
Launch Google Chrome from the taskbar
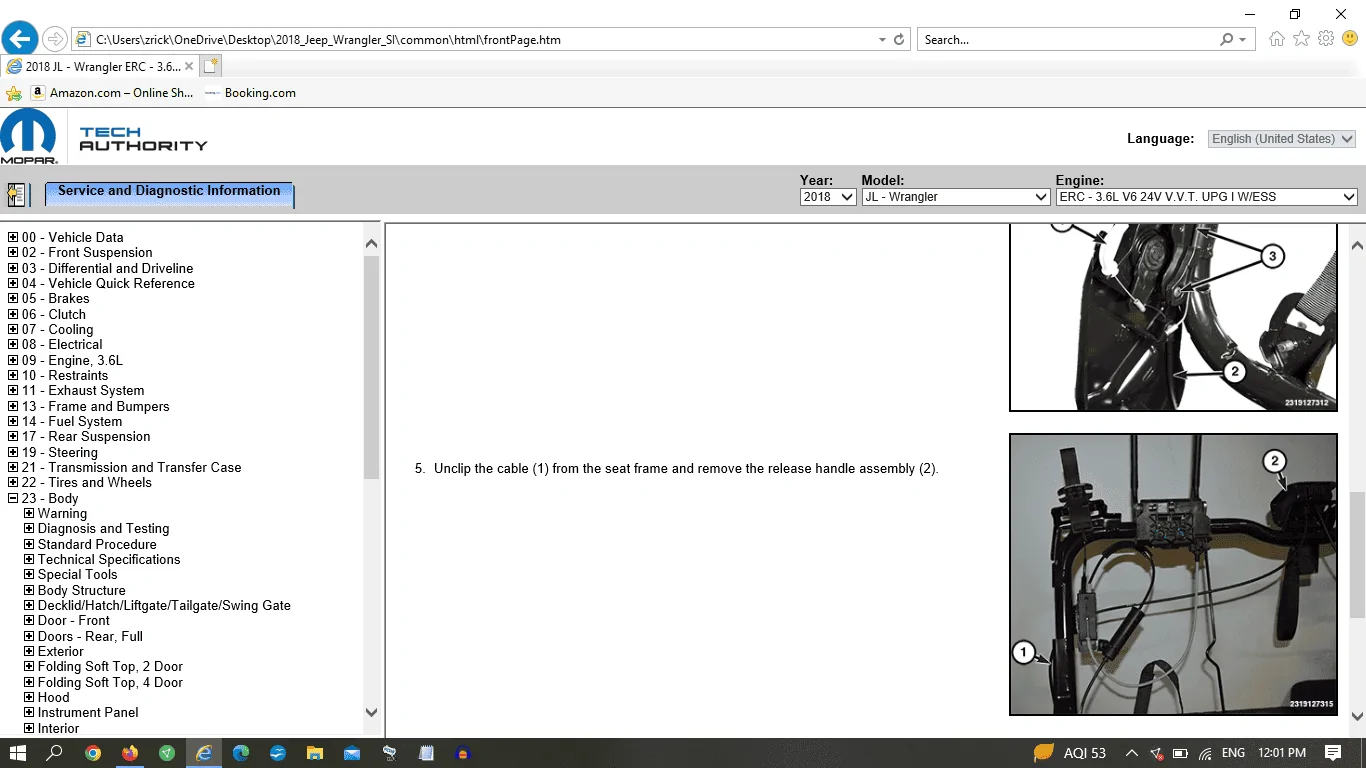click(93, 753)
